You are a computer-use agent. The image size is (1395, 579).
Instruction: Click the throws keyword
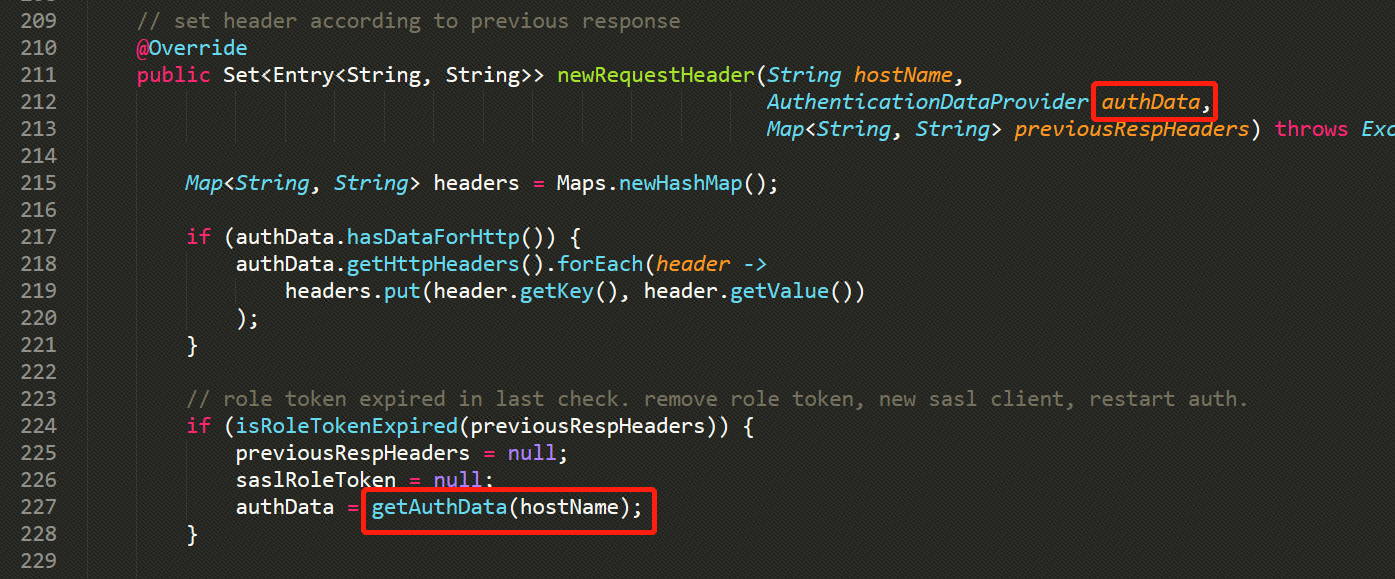(x=1311, y=129)
